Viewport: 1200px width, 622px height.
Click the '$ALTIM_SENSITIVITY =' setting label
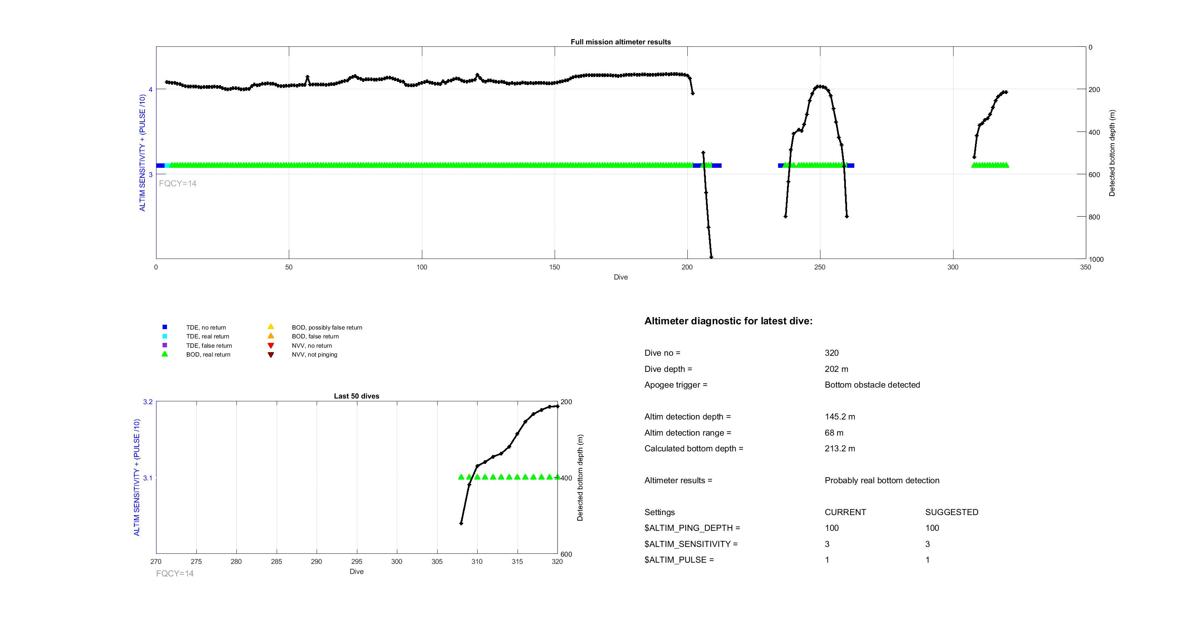pyautogui.click(x=692, y=544)
